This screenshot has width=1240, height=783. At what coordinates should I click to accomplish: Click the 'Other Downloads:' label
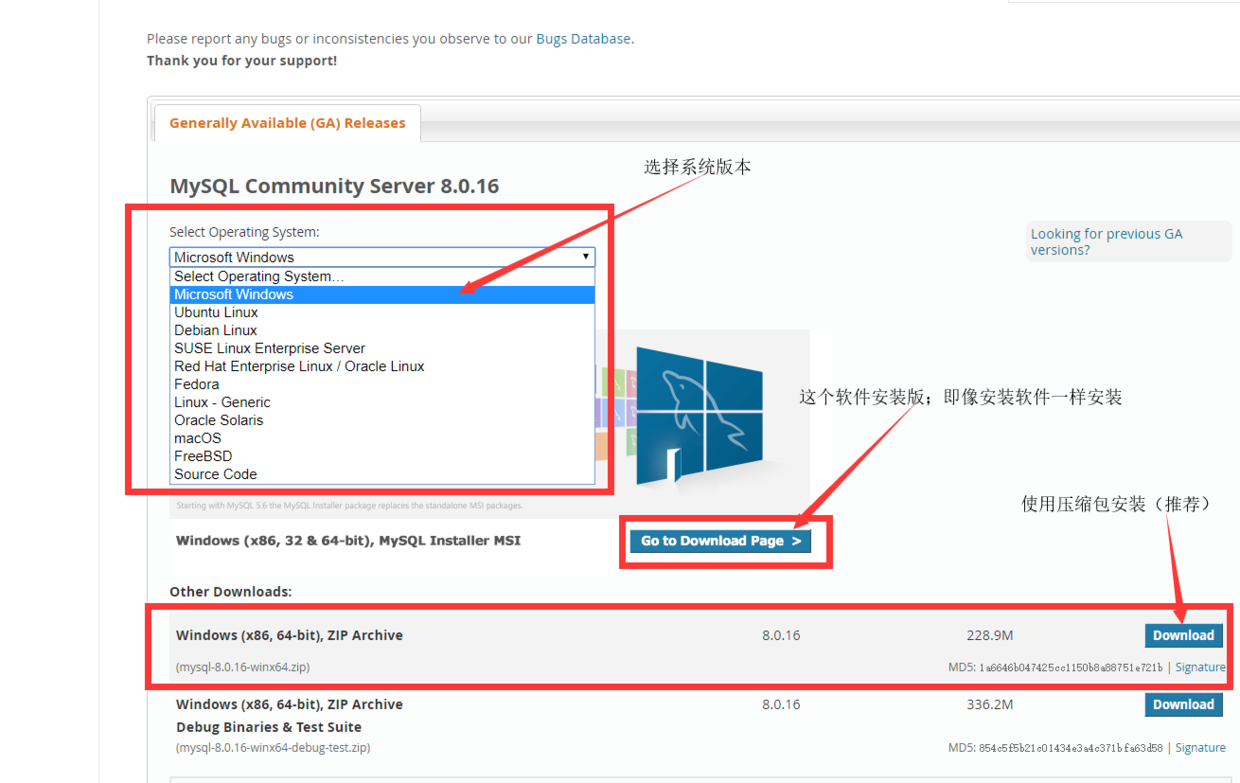231,592
